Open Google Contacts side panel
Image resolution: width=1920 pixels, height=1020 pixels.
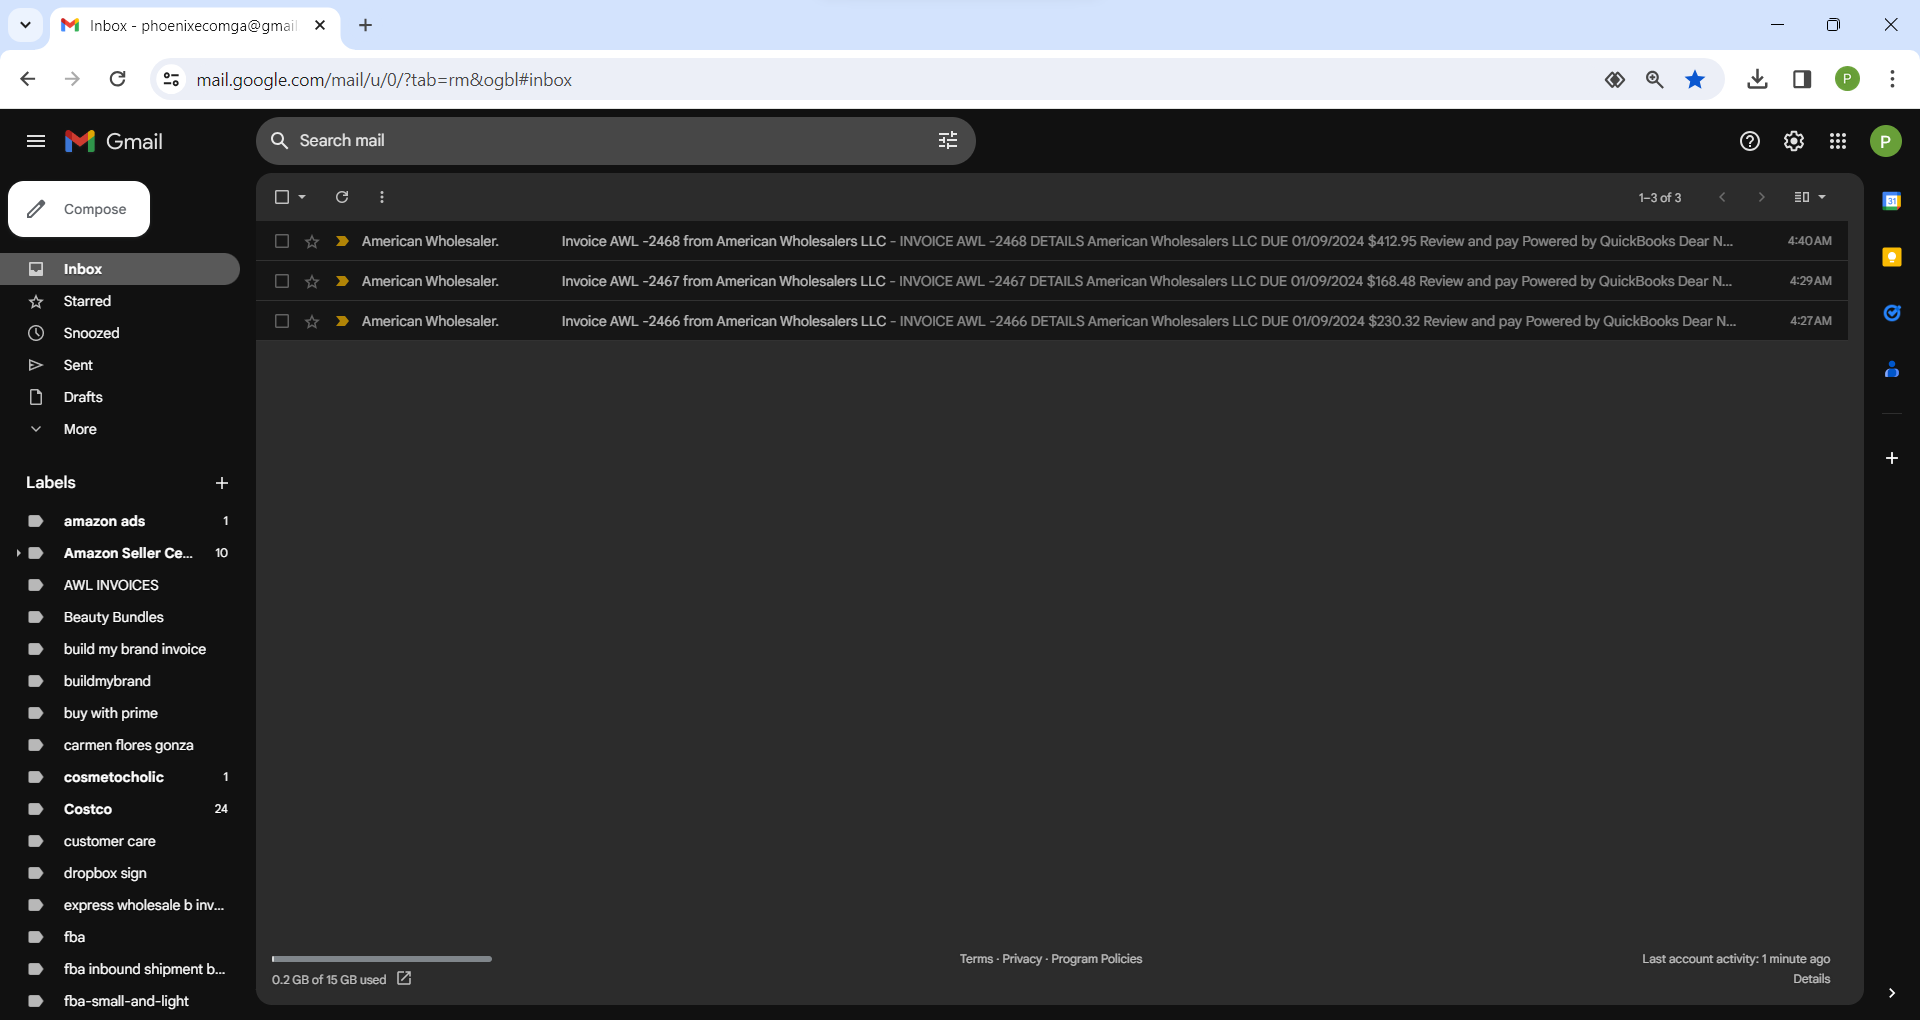1892,369
